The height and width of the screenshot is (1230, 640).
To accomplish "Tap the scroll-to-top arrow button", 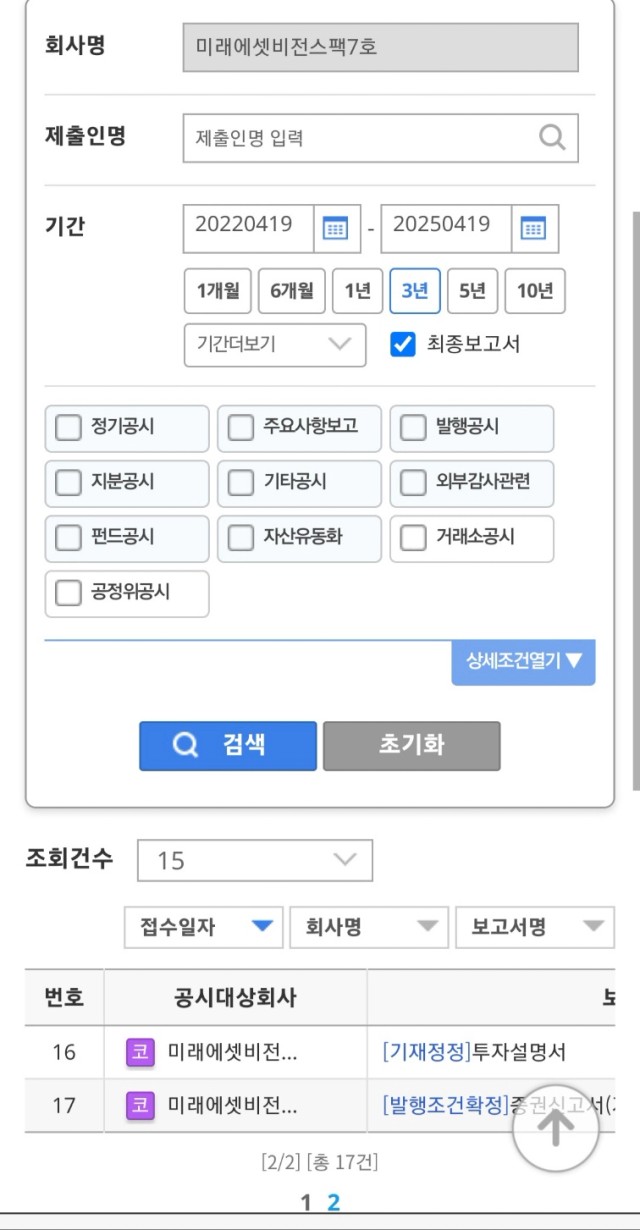I will [x=556, y=1127].
